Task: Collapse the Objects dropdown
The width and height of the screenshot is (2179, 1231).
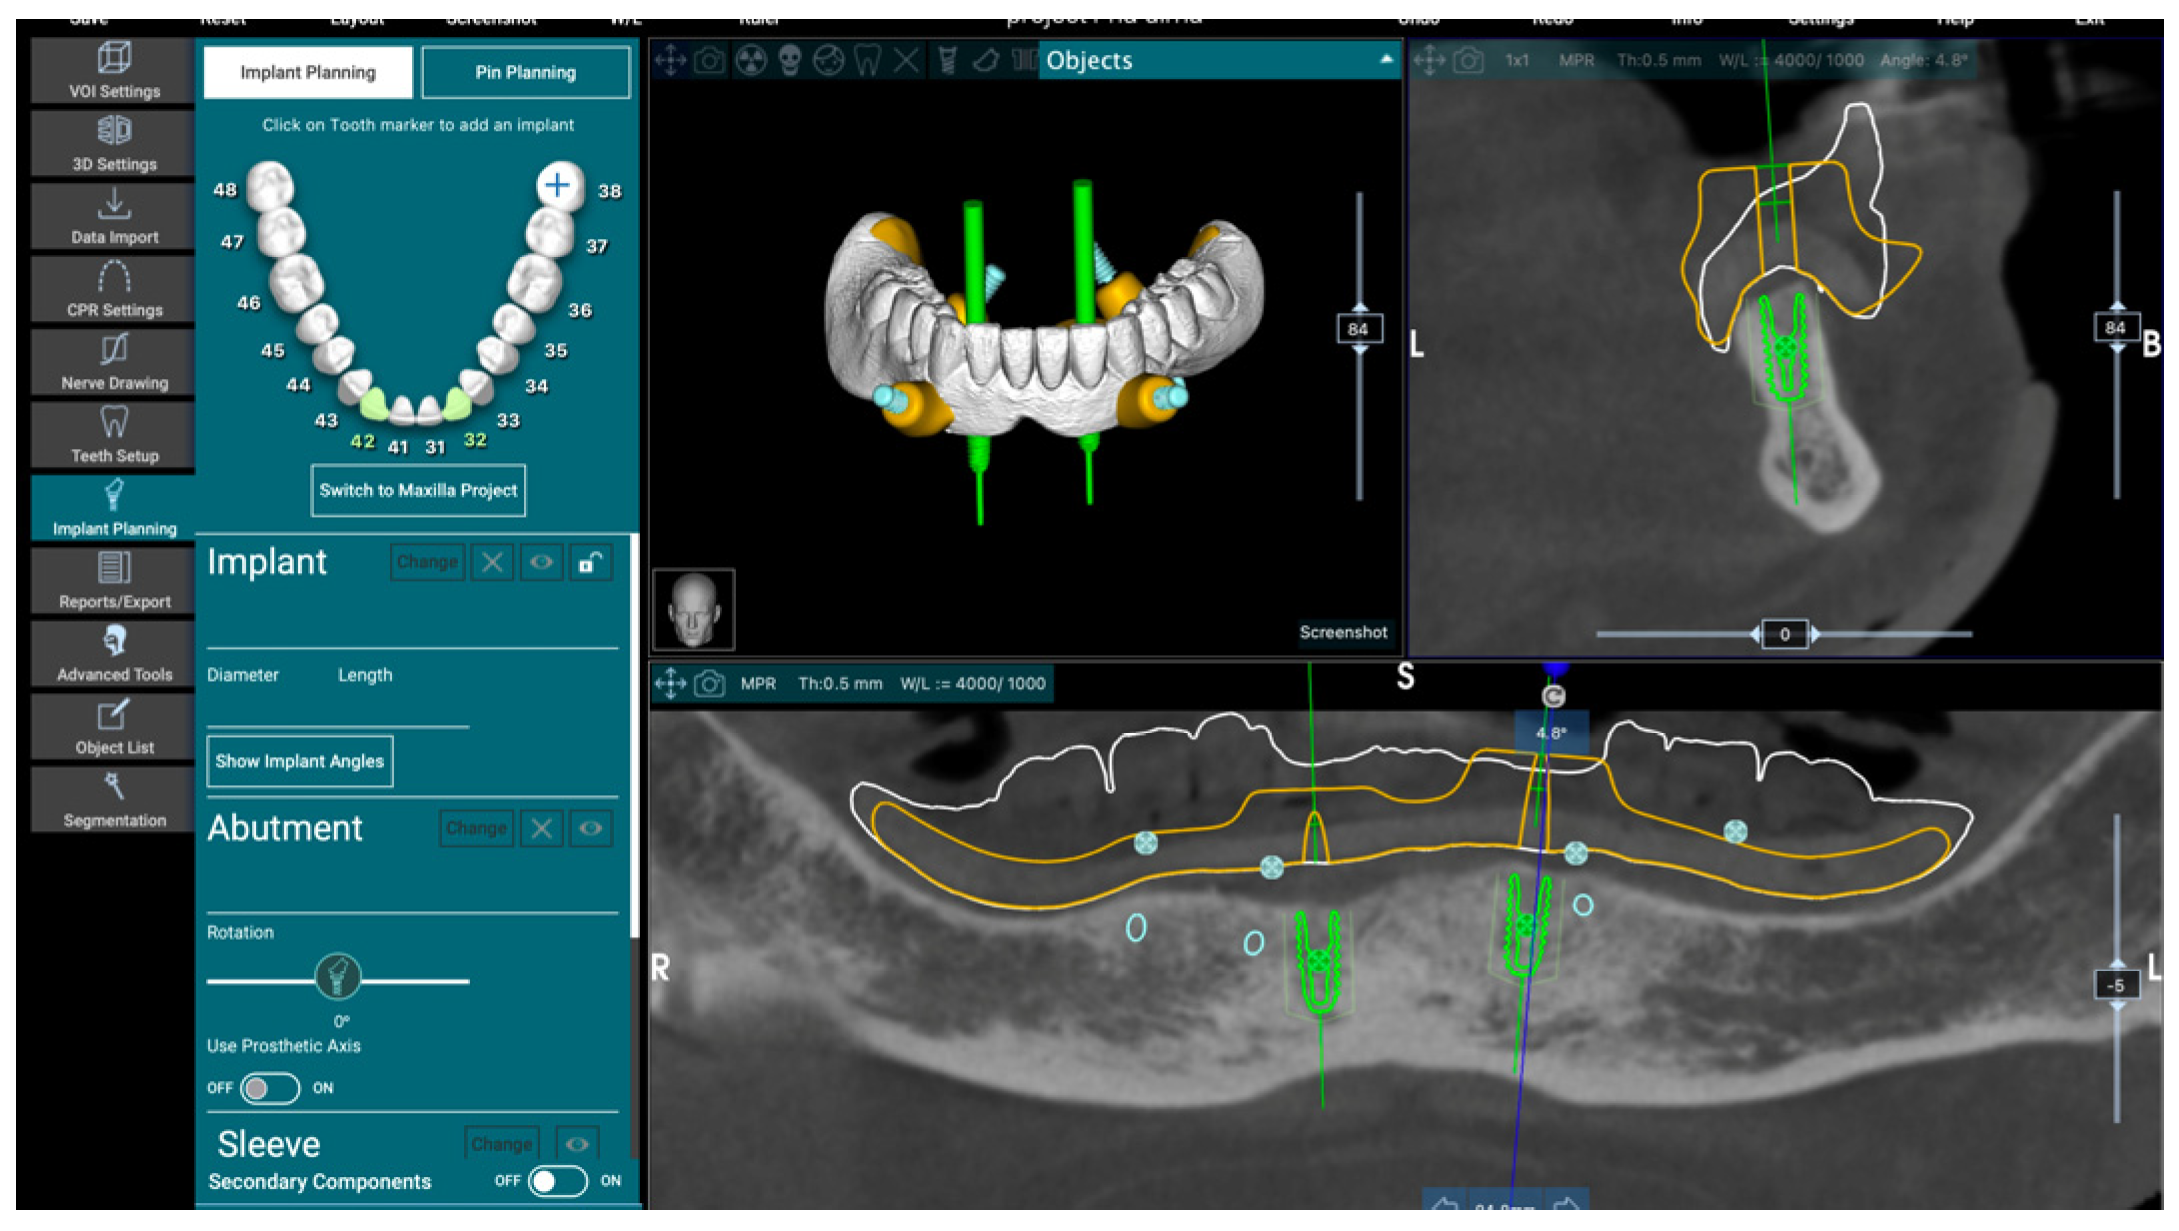Action: 1385,60
